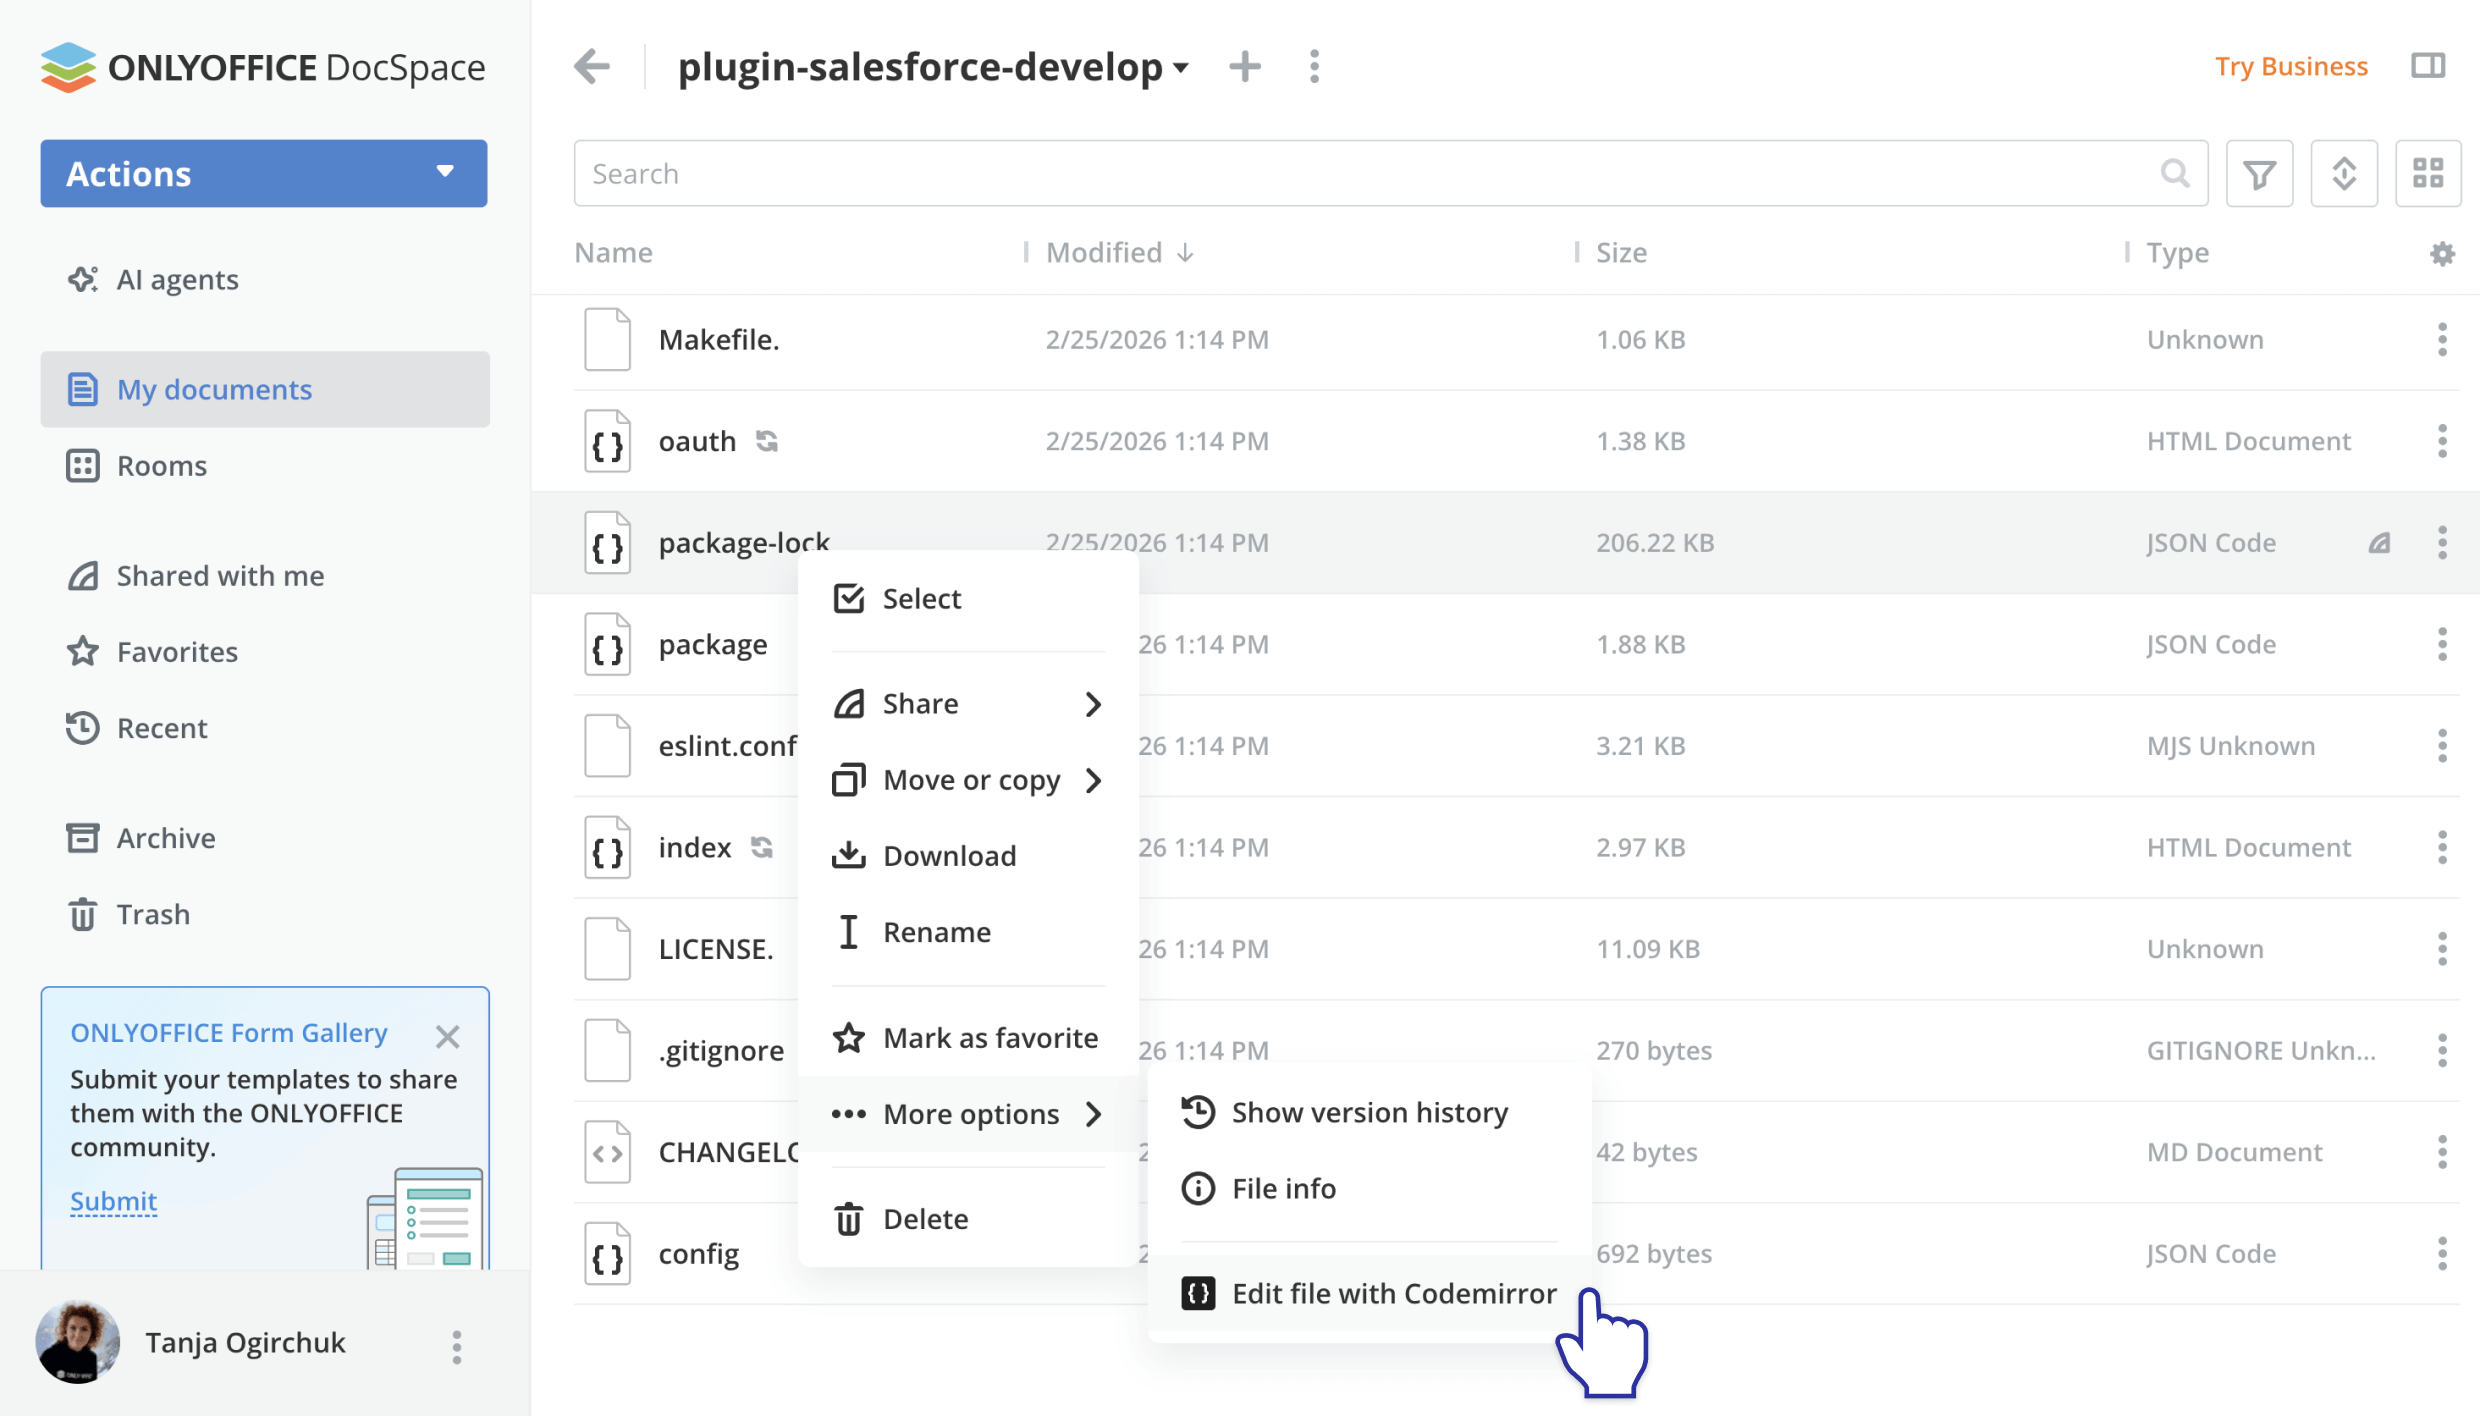Open the sort options icon
The image size is (2480, 1416).
click(2344, 174)
